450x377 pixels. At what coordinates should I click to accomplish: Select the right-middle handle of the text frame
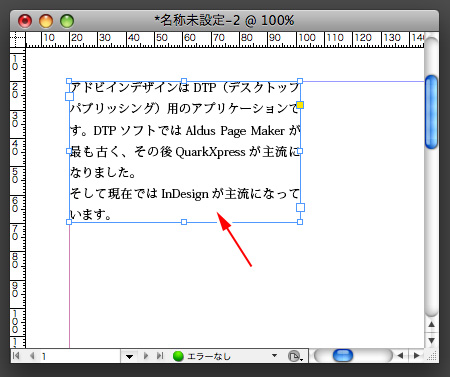(x=300, y=151)
